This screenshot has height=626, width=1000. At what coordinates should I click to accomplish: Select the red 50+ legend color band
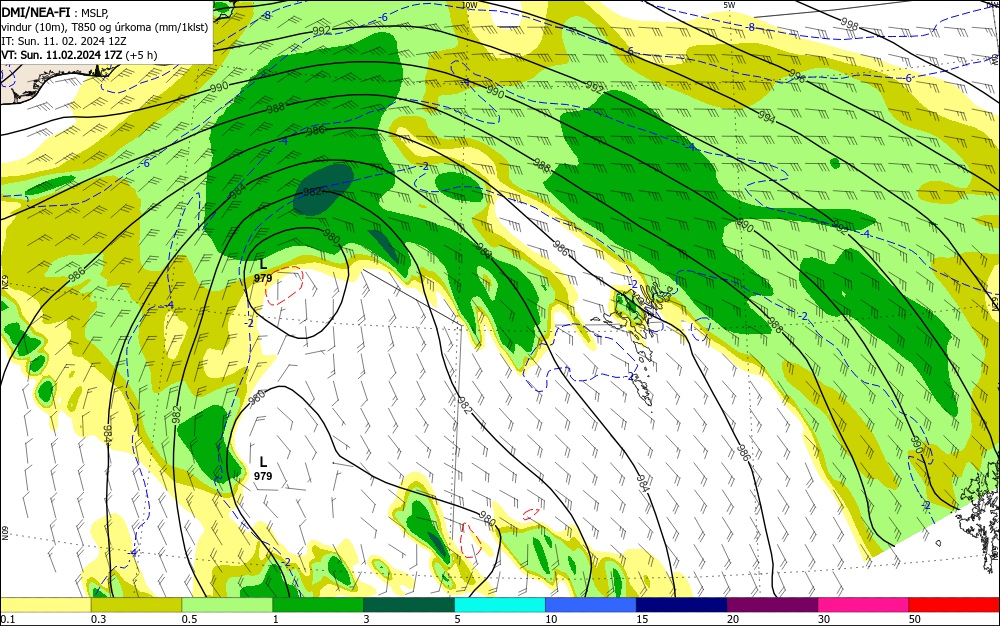(954, 605)
